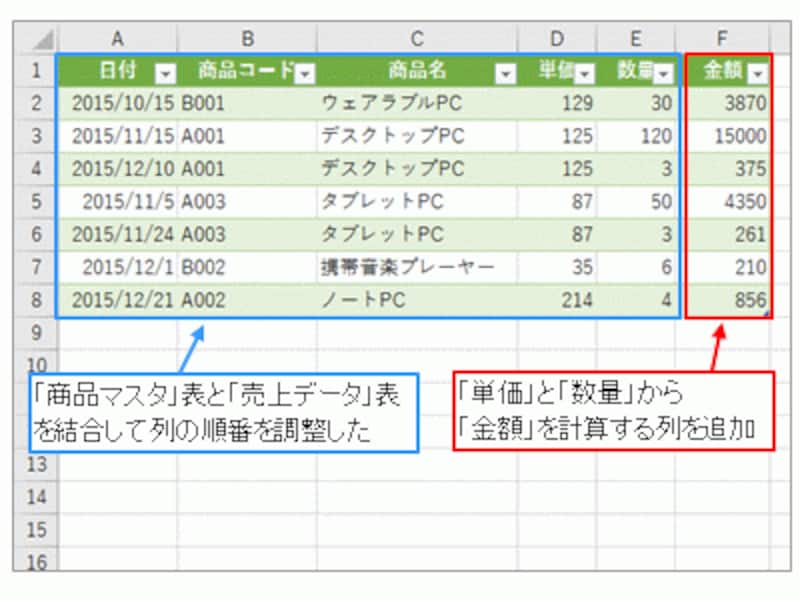Select quantity cell 30
The height and width of the screenshot is (600, 800).
[x=636, y=104]
